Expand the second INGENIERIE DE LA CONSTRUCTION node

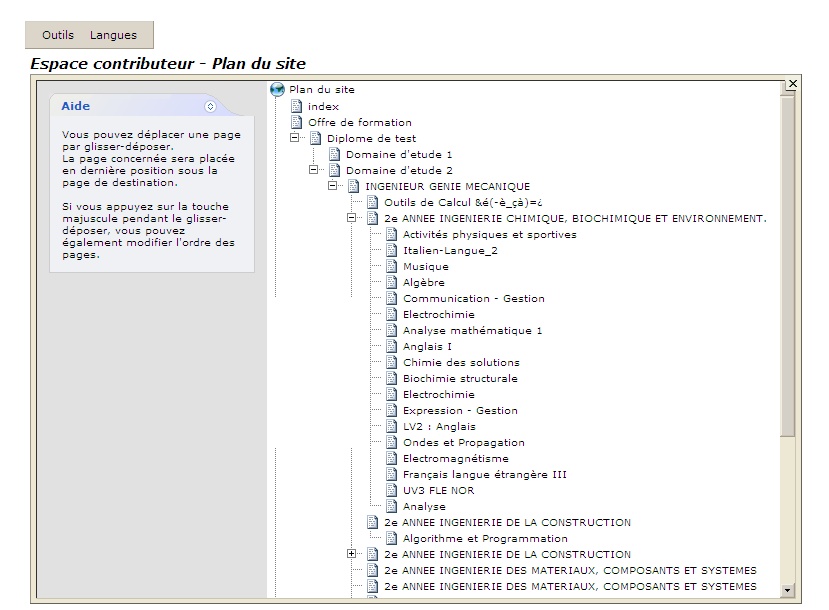pos(352,554)
